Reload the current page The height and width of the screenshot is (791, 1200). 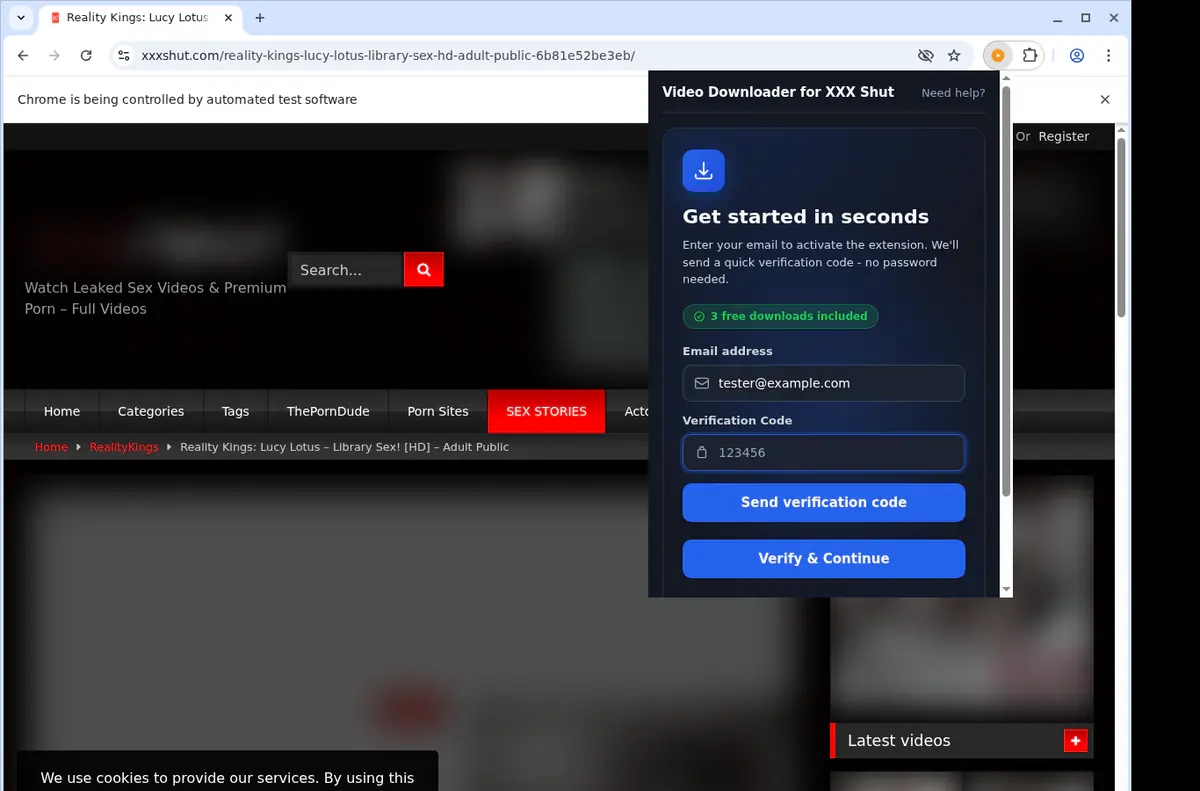(86, 56)
